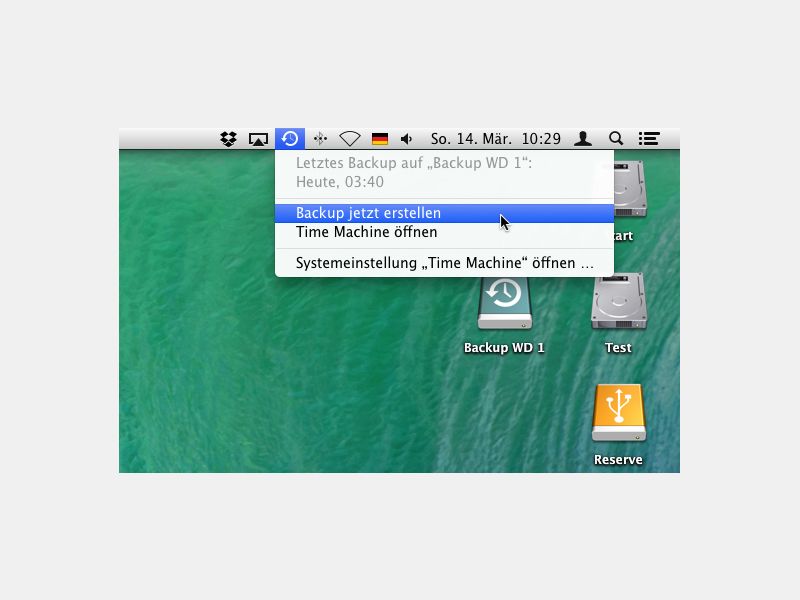
Task: Click Letztes Backup info text
Action: coord(414,172)
